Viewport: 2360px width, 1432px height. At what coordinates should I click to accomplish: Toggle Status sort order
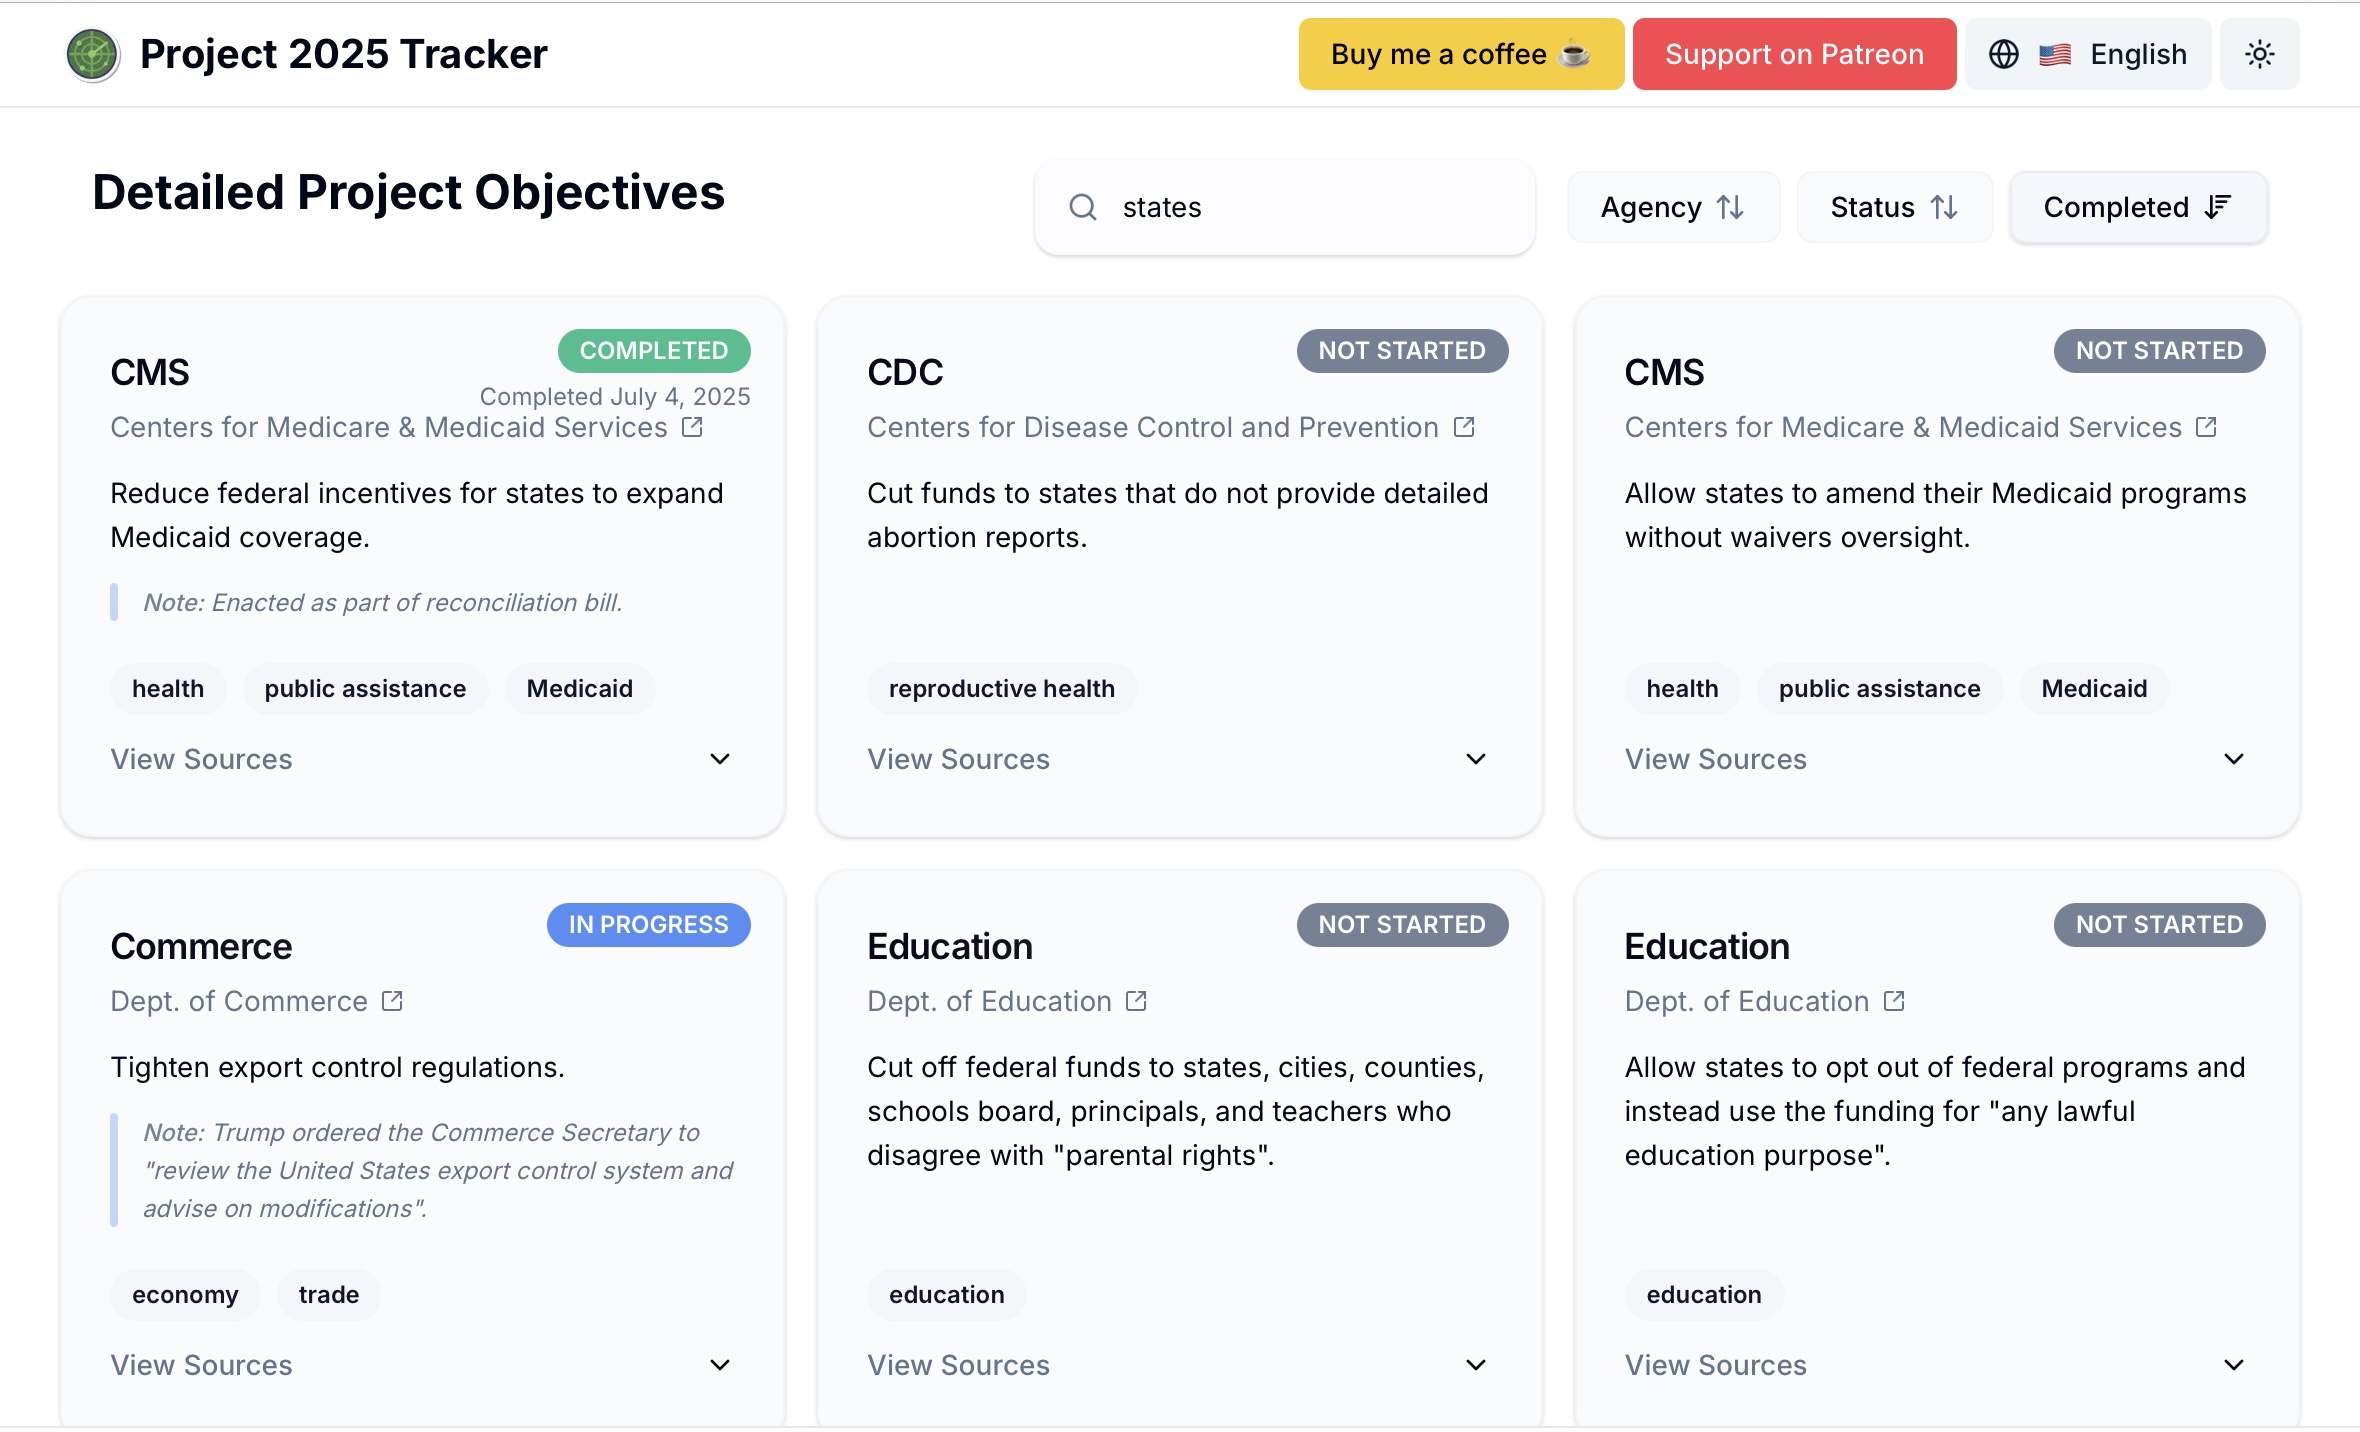click(1894, 207)
